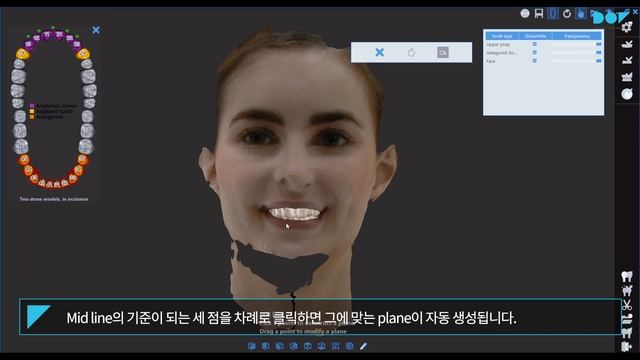640x360 pixels.
Task: Click the purple 'Anatomic crown' legend entry
Action: [53, 106]
